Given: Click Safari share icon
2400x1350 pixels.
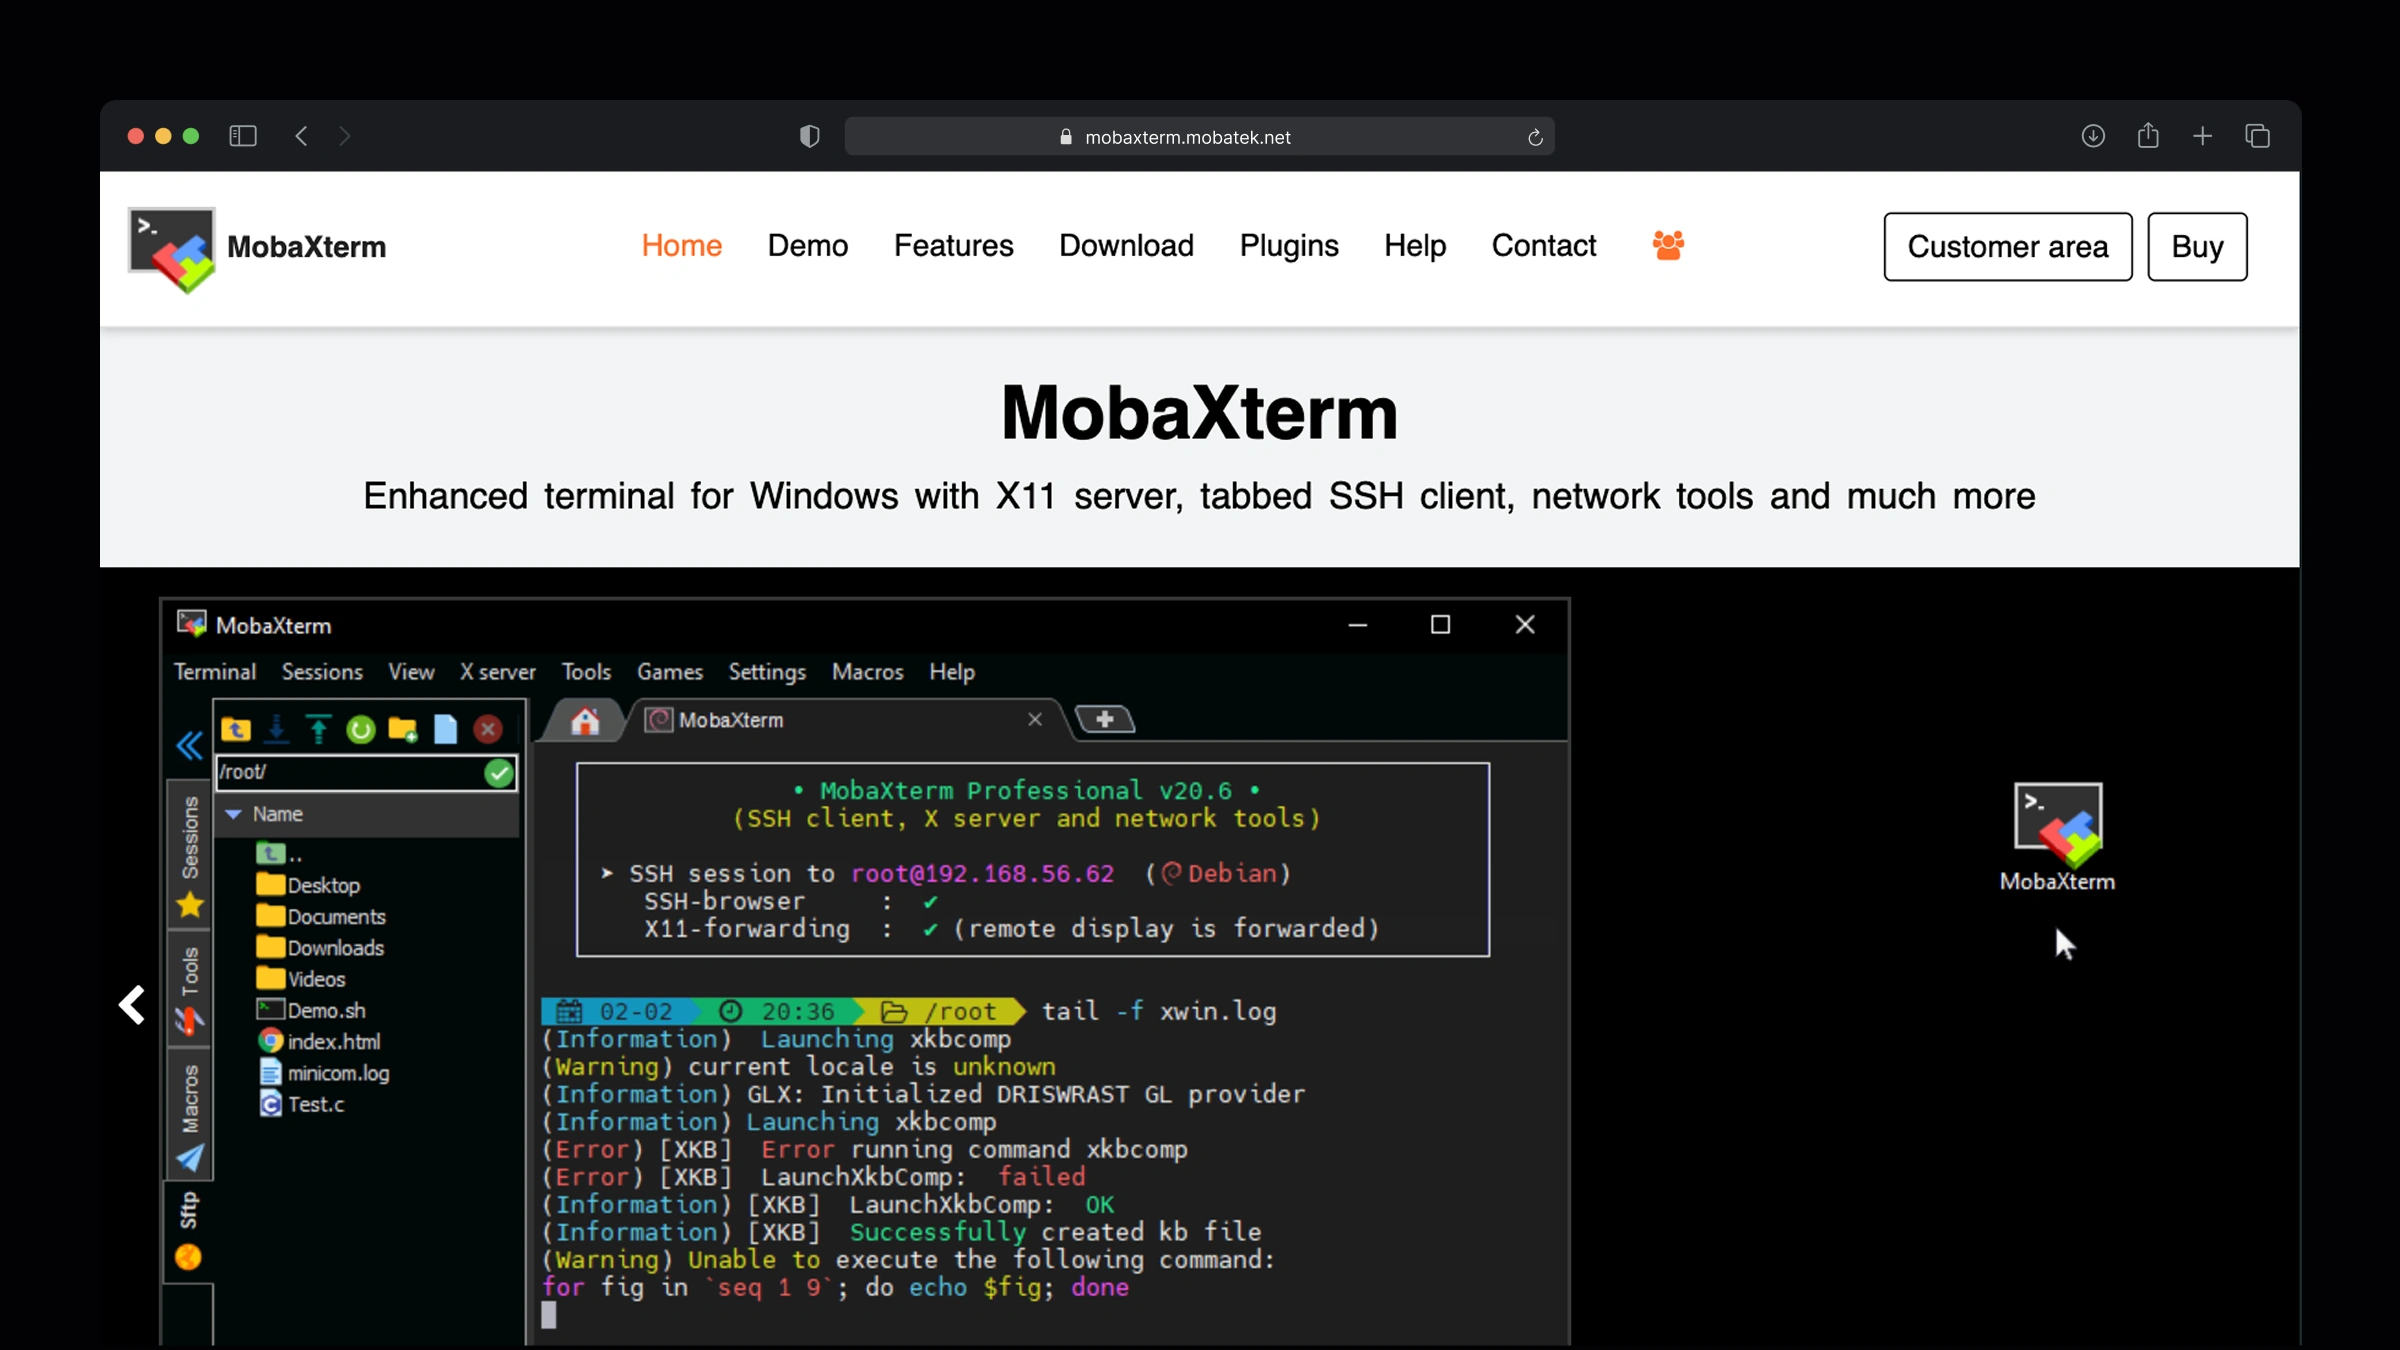Looking at the screenshot, I should 2148,135.
